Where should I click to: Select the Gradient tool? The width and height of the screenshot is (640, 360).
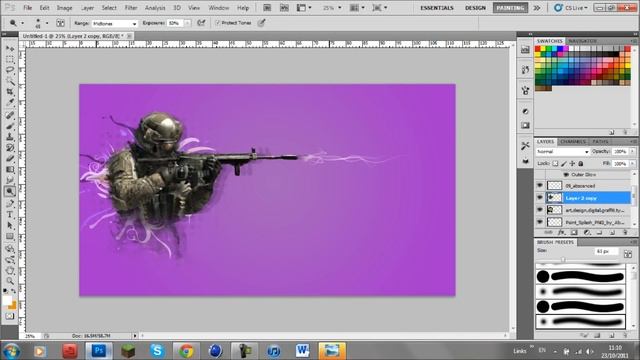10,169
